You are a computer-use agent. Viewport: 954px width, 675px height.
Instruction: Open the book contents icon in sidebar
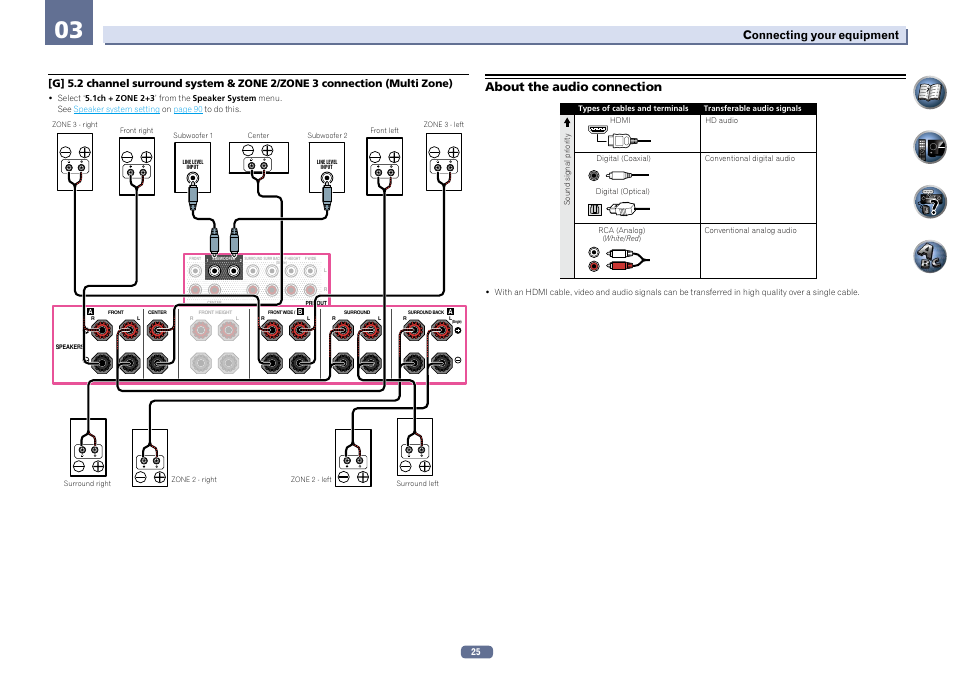click(929, 93)
